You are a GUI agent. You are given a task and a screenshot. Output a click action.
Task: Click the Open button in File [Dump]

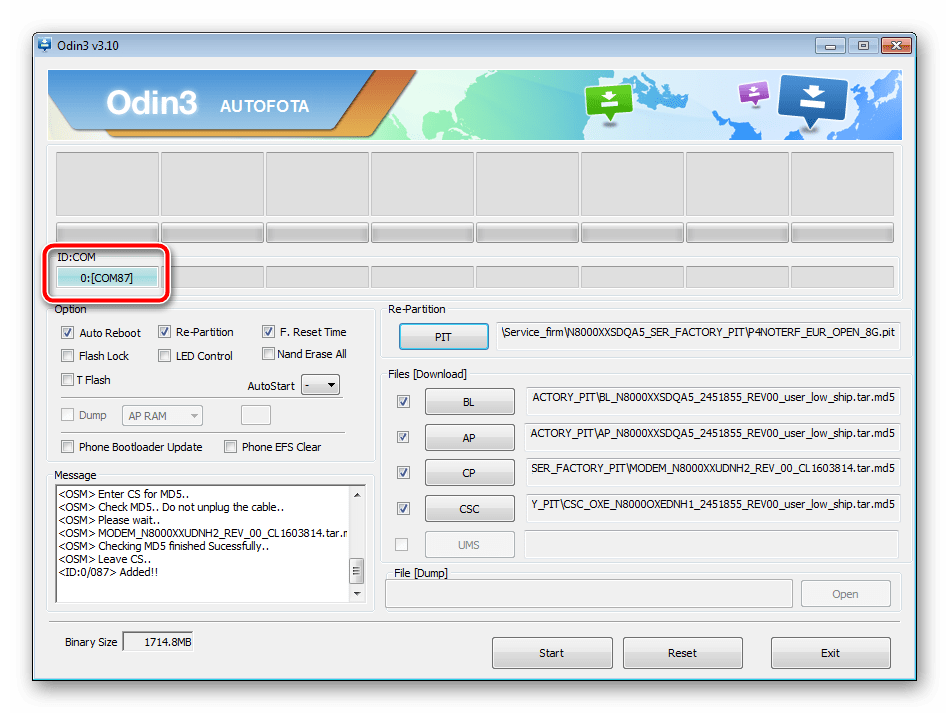[x=846, y=594]
